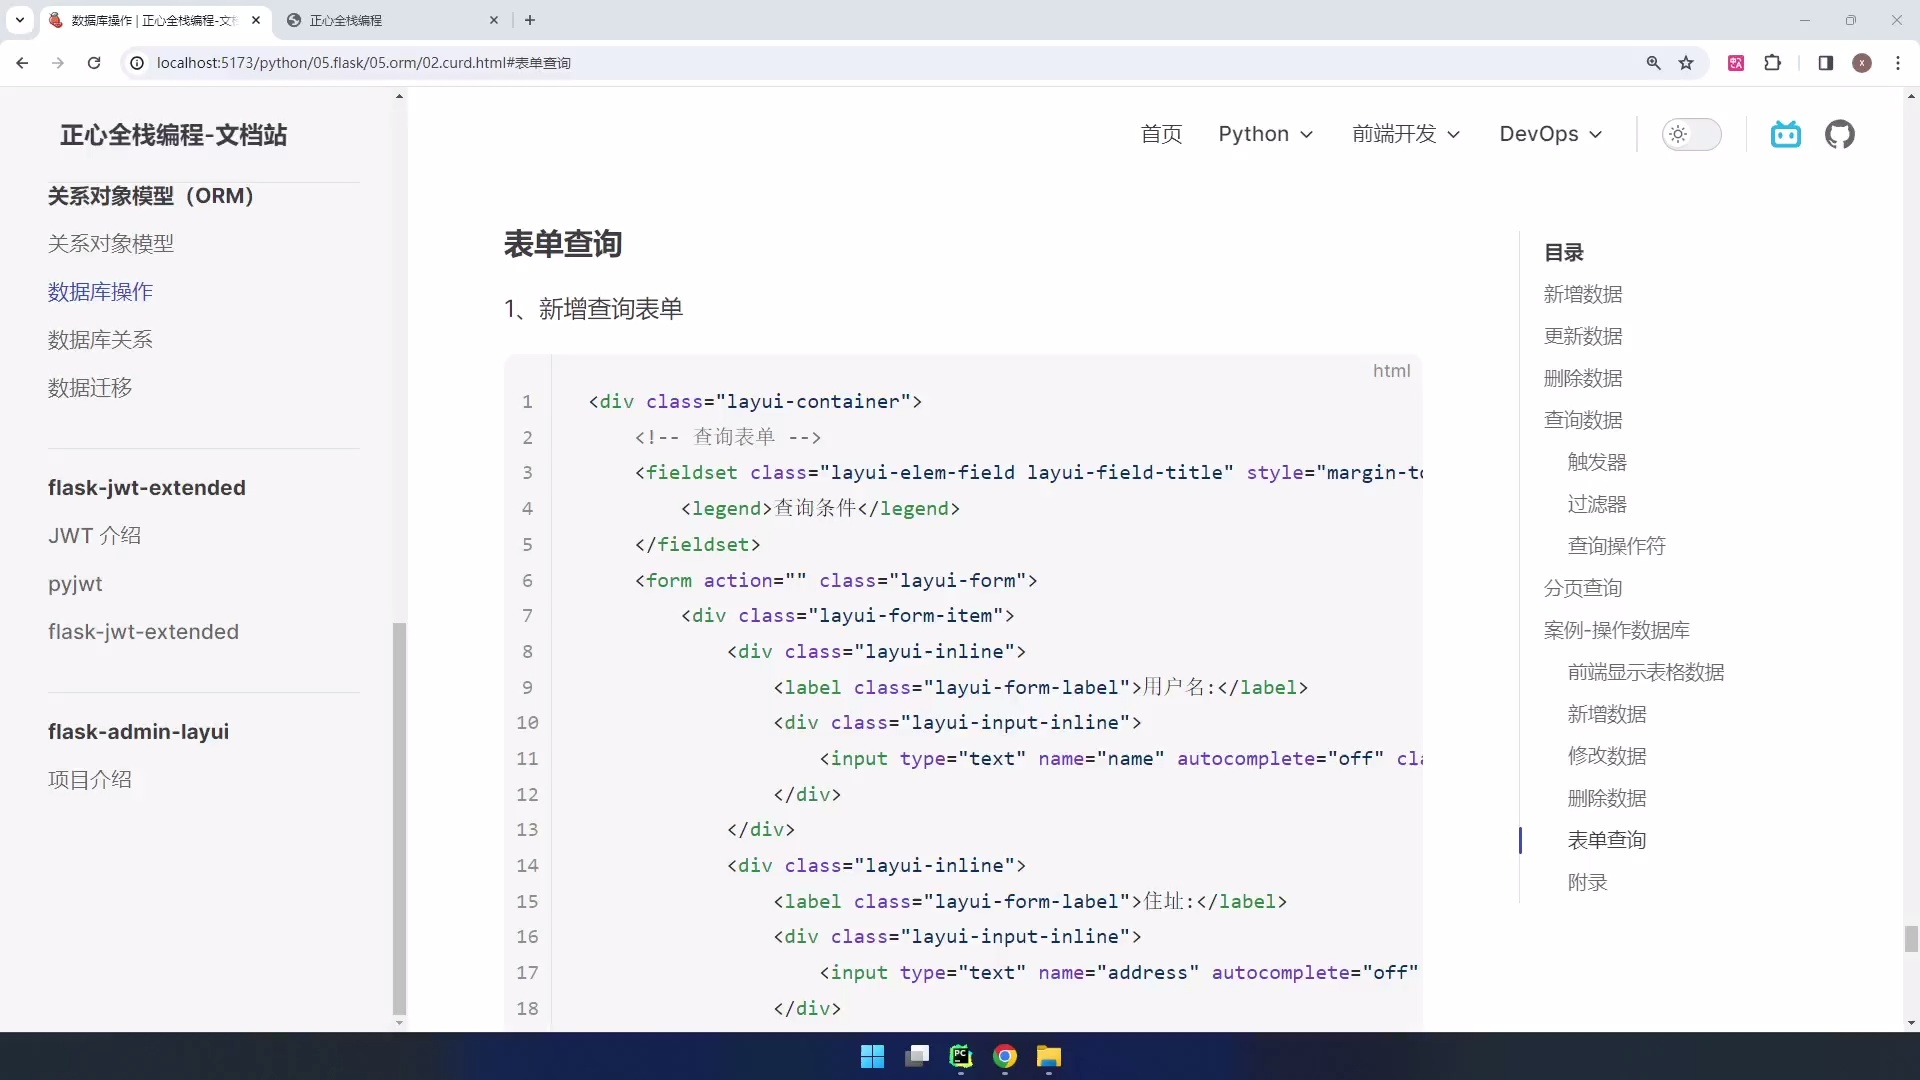Open the GitHub repository icon

pos(1841,134)
